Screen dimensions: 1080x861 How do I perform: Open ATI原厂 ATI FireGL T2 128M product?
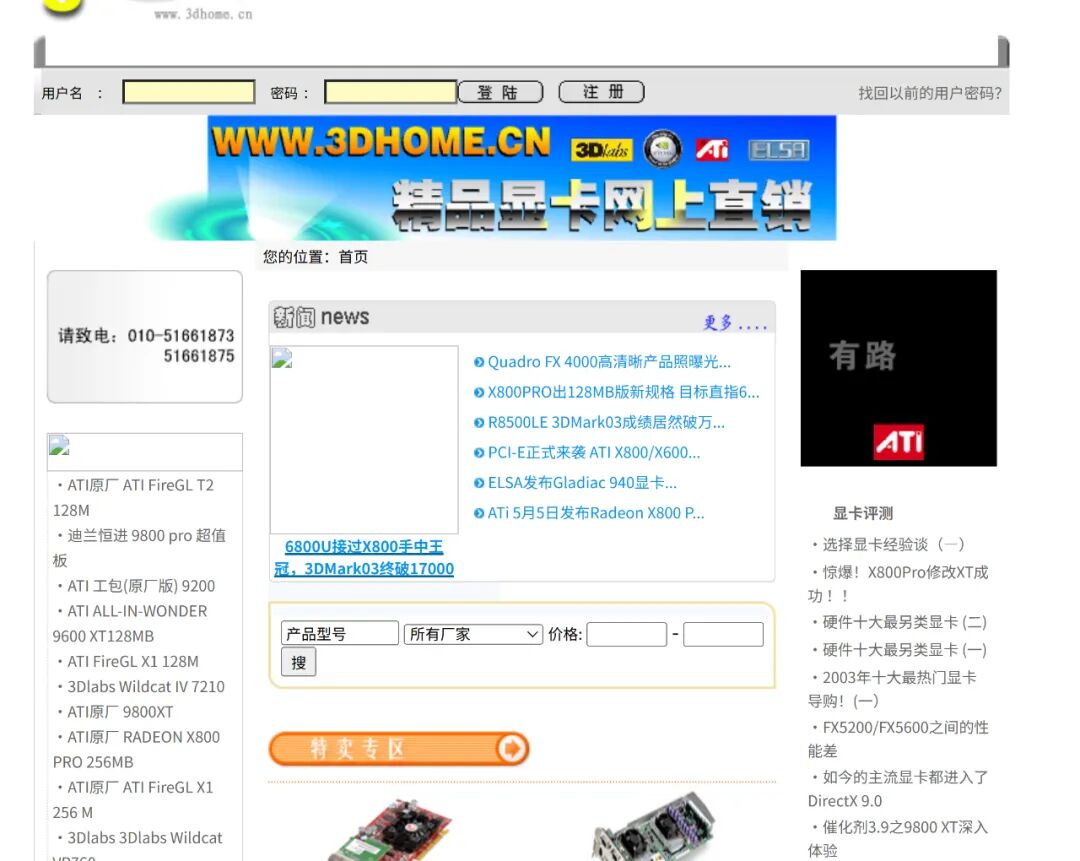pos(134,497)
